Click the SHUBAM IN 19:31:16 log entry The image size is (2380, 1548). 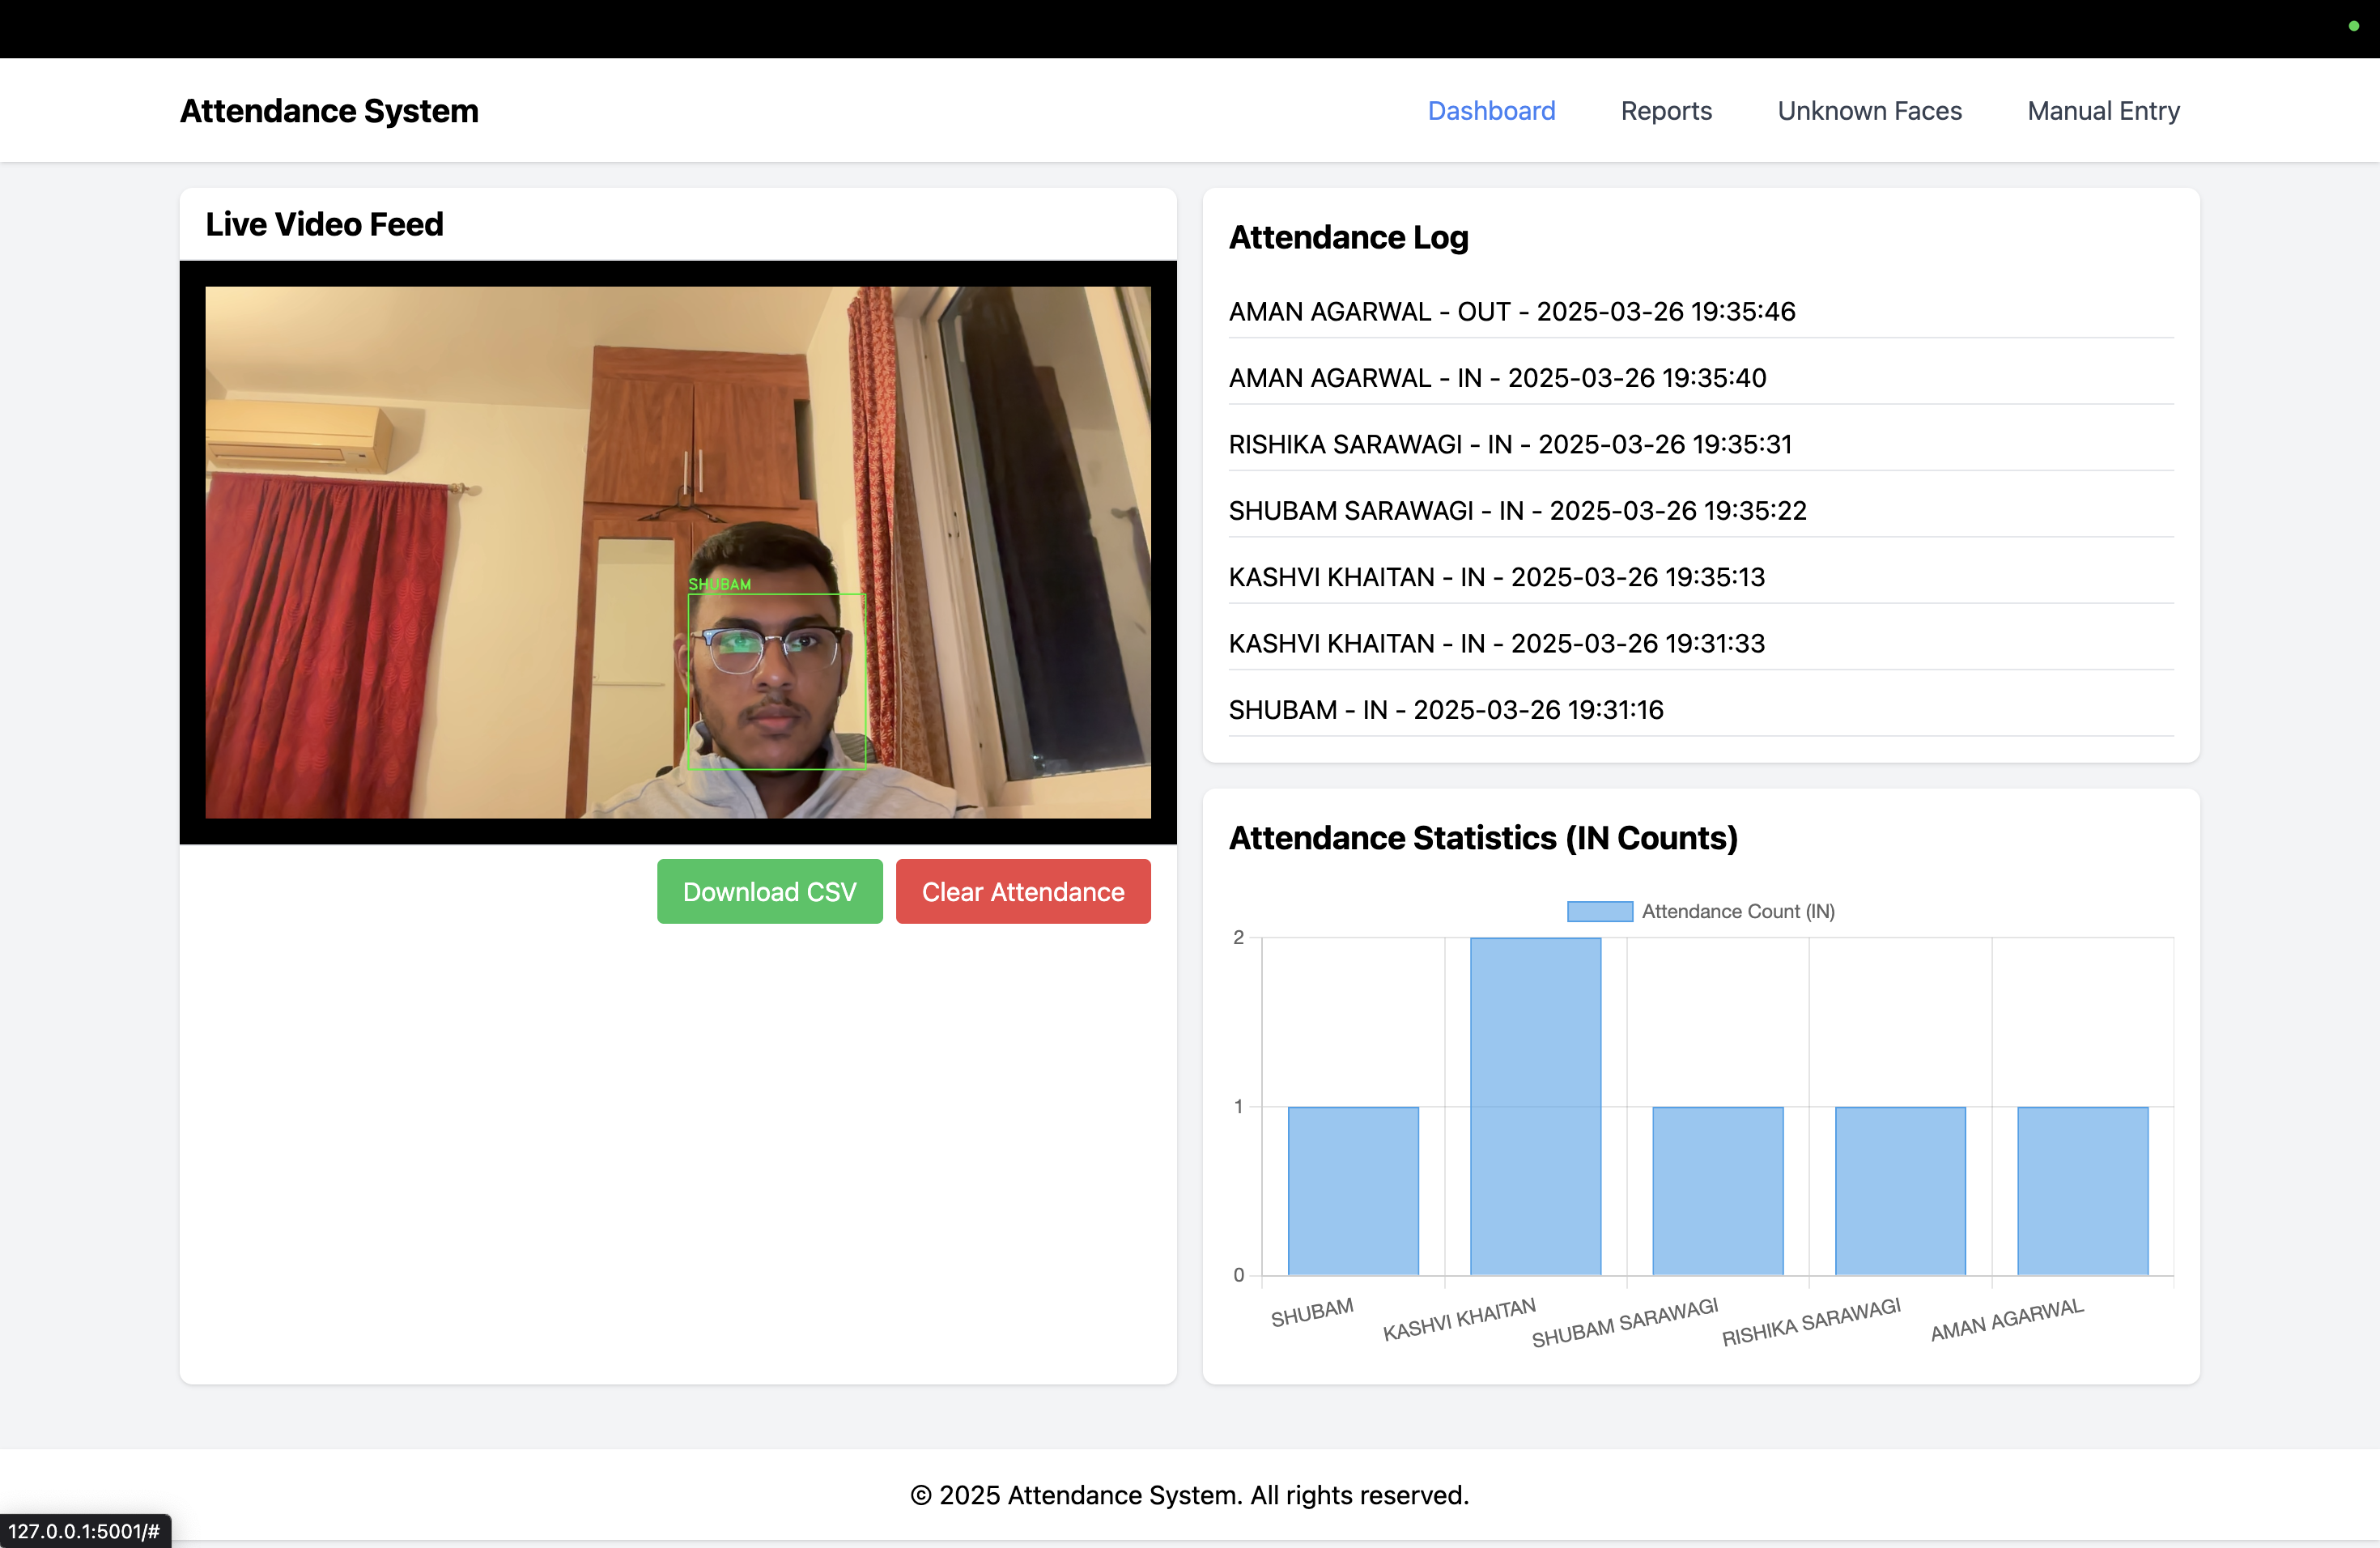pyautogui.click(x=1446, y=709)
